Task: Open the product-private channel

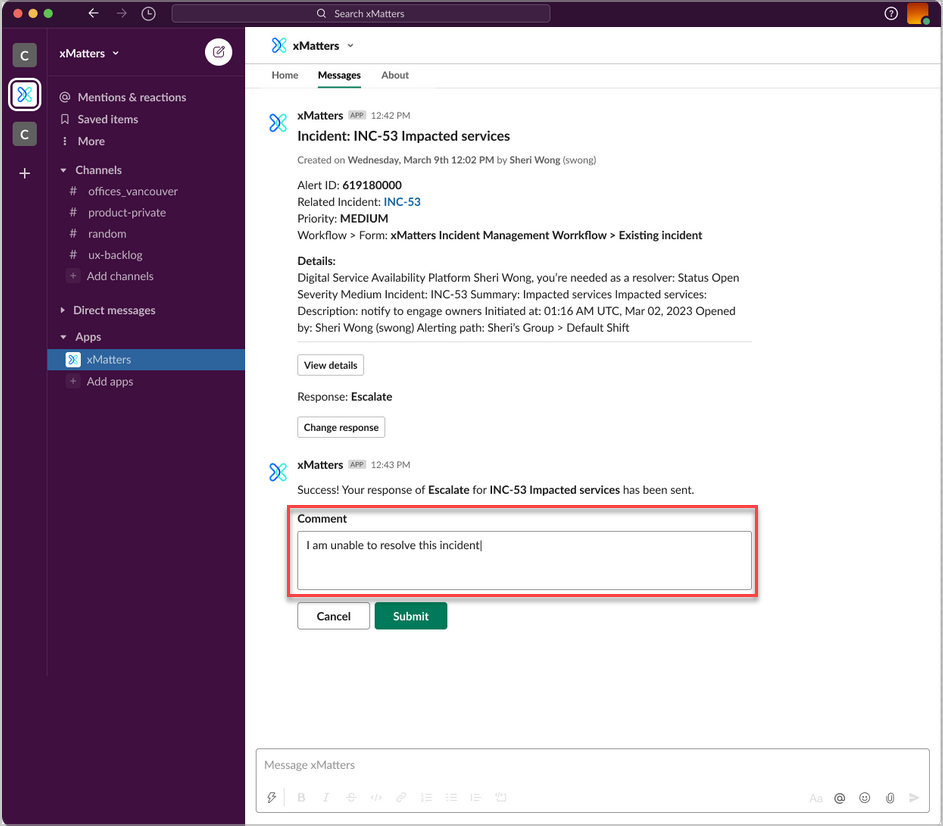Action: (126, 212)
